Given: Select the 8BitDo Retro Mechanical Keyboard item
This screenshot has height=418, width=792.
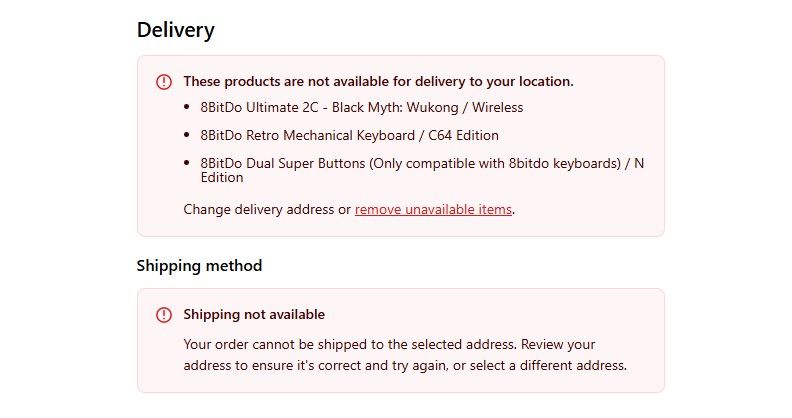Looking at the screenshot, I should [x=349, y=135].
